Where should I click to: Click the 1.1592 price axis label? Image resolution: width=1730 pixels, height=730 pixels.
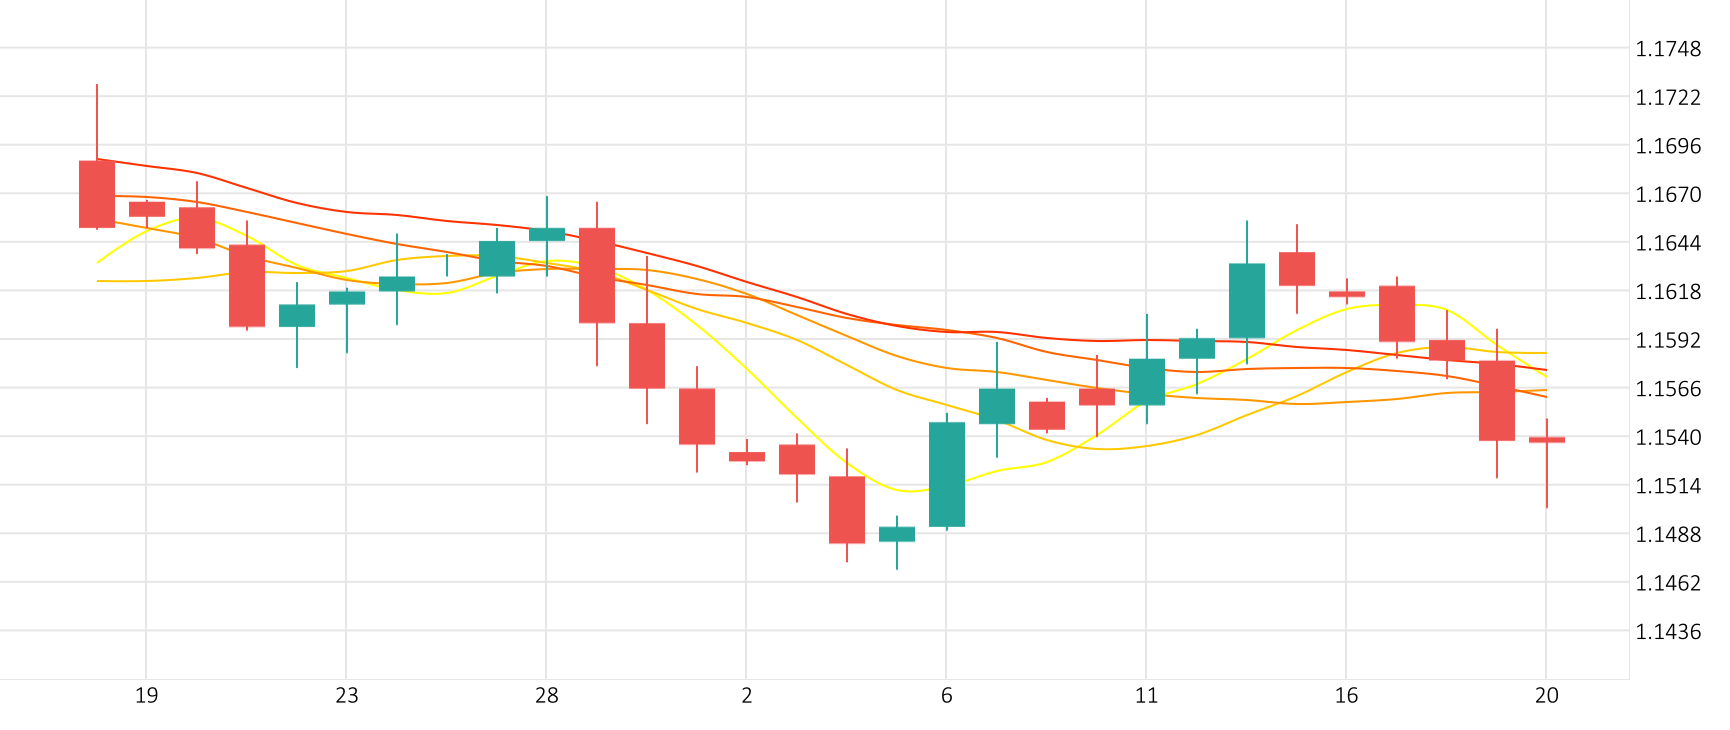[x=1667, y=340]
